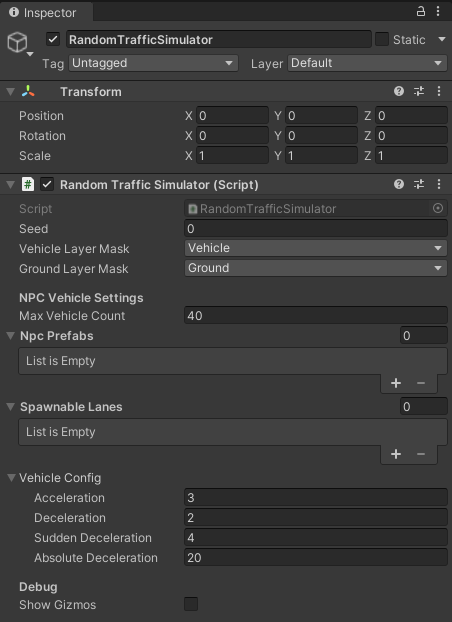Open Transform component help reference

(x=399, y=91)
